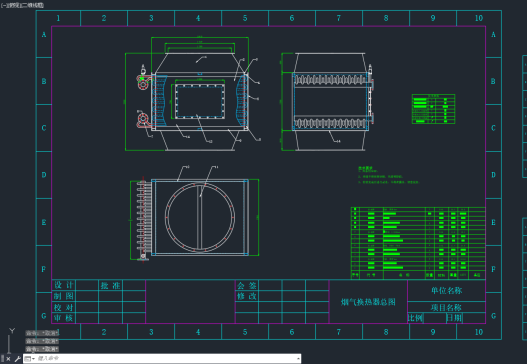The width and height of the screenshot is (527, 364).
Task: Select the rectangular access door with bolt holes
Action: coord(200,101)
